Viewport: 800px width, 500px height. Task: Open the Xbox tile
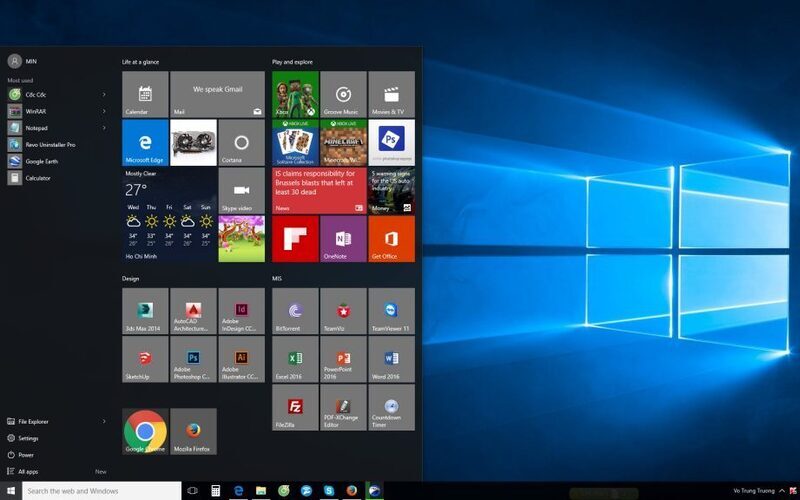point(295,94)
